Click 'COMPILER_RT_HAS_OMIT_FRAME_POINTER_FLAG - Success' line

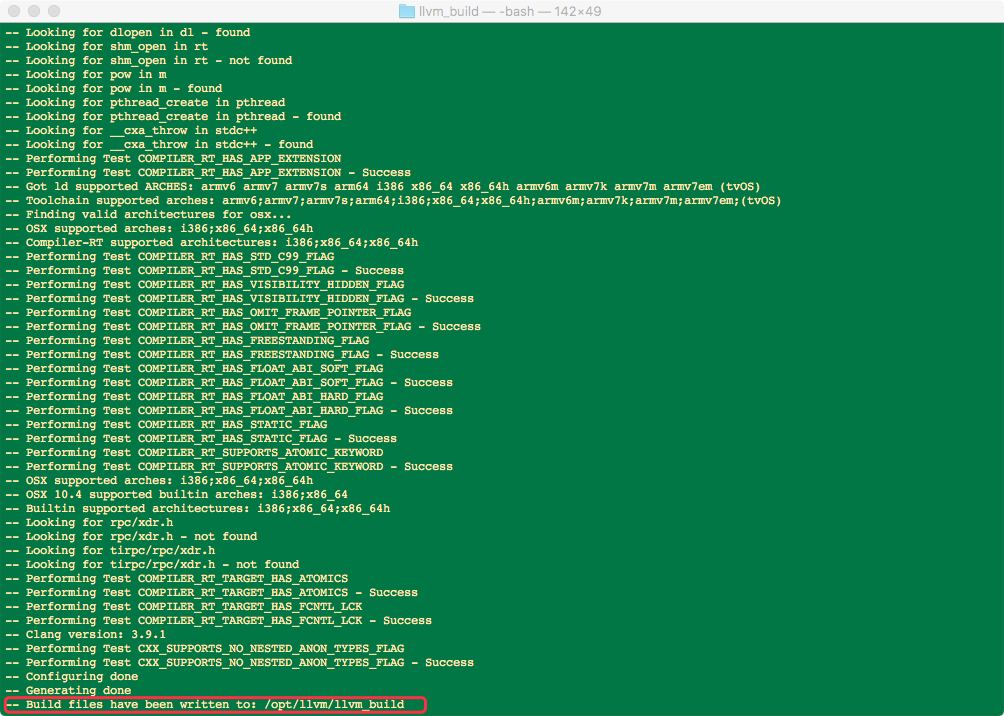(243, 327)
